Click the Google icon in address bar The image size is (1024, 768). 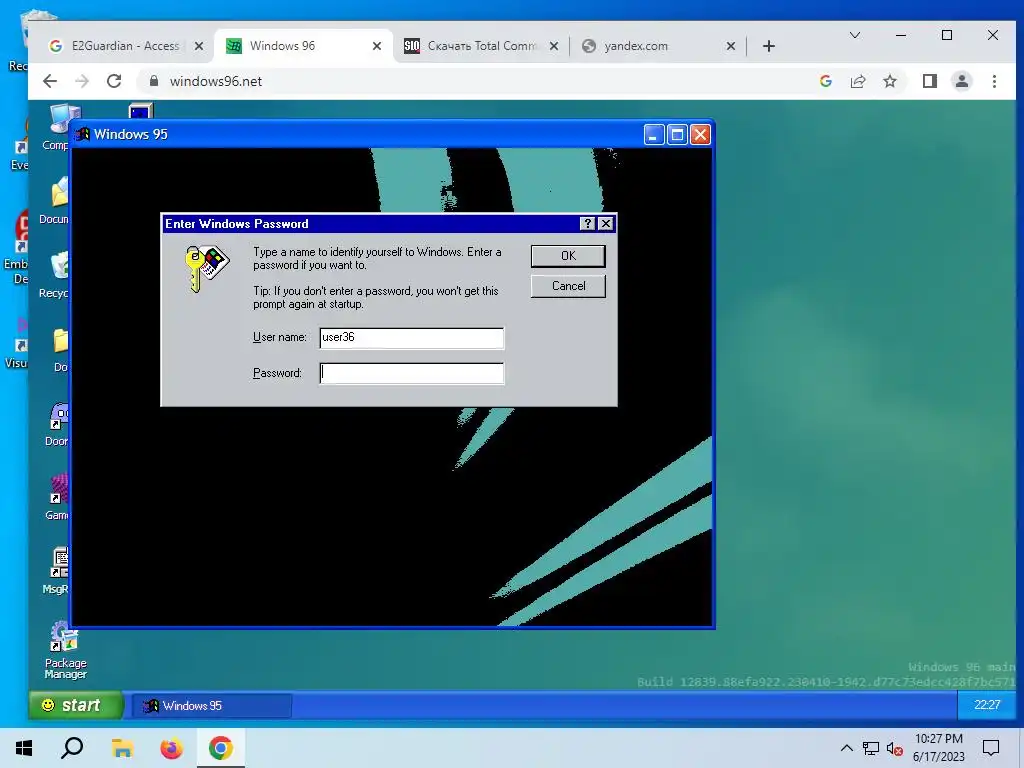tap(825, 81)
